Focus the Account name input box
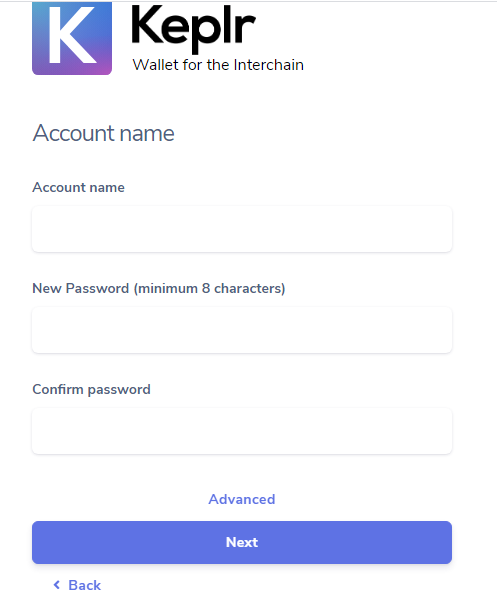The height and width of the screenshot is (597, 497). pyautogui.click(x=242, y=229)
